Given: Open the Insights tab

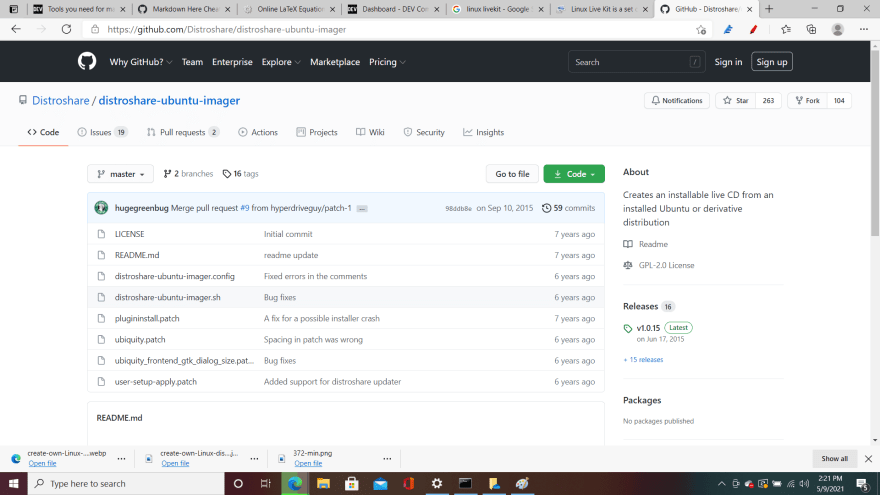Looking at the screenshot, I should click(x=483, y=132).
